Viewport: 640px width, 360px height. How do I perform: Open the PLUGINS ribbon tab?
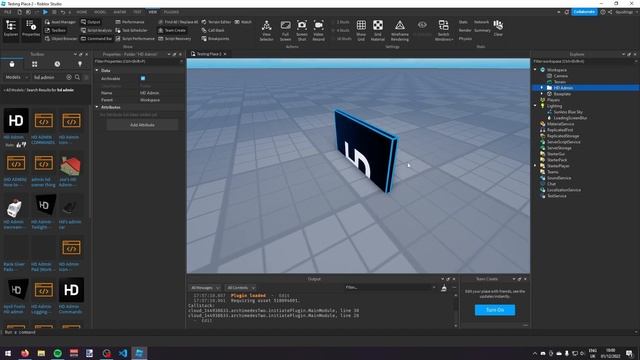click(x=171, y=12)
